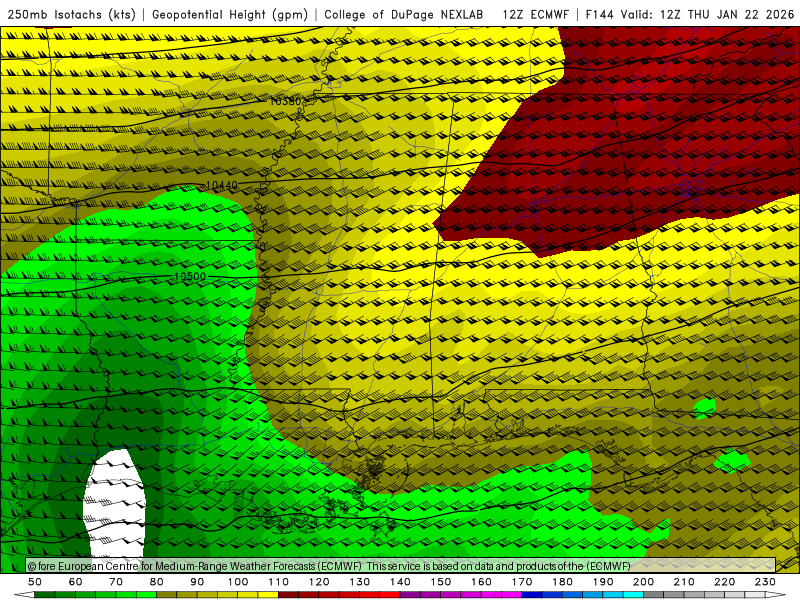Click the ECMWF copyright notice banner
Screen dimensions: 800x600
401,565
